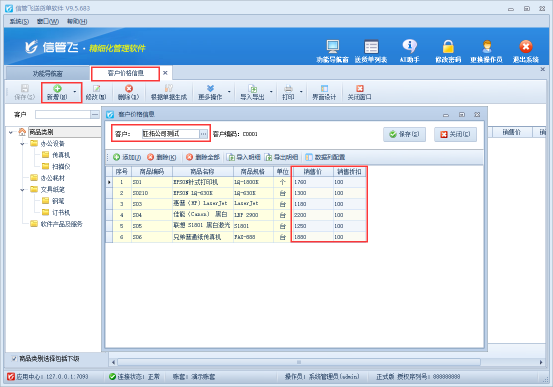Open the dropdown arrow next to 更多操作
553x387 pixels.
229,92
